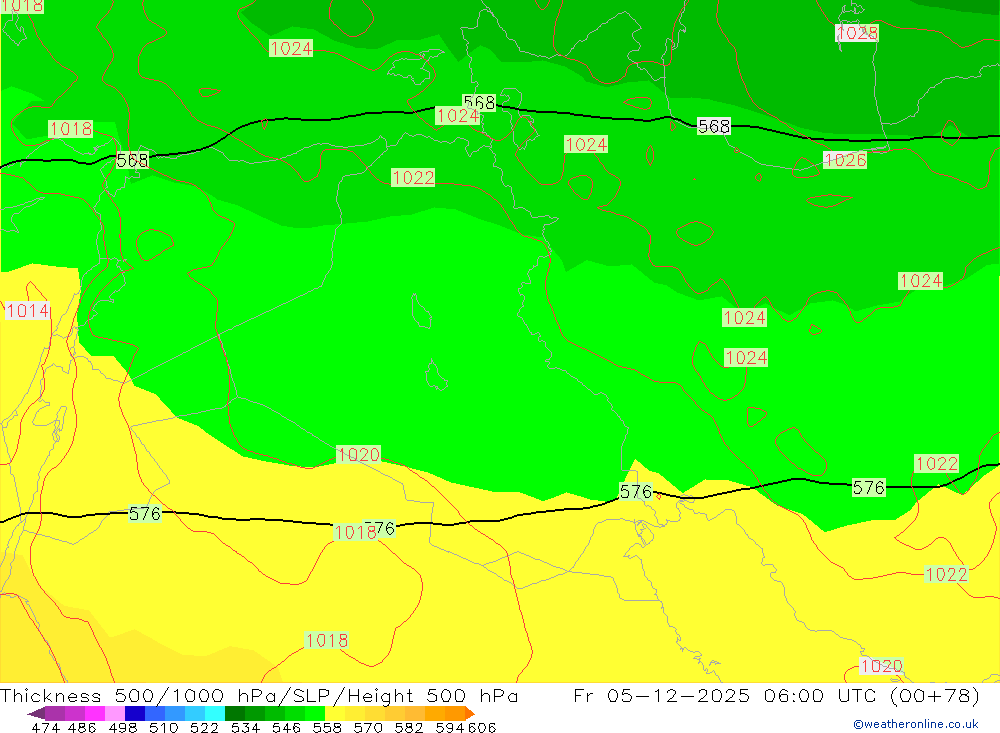Pick the magenta swatch in the legend
This screenshot has width=1000, height=733.
coord(94,713)
